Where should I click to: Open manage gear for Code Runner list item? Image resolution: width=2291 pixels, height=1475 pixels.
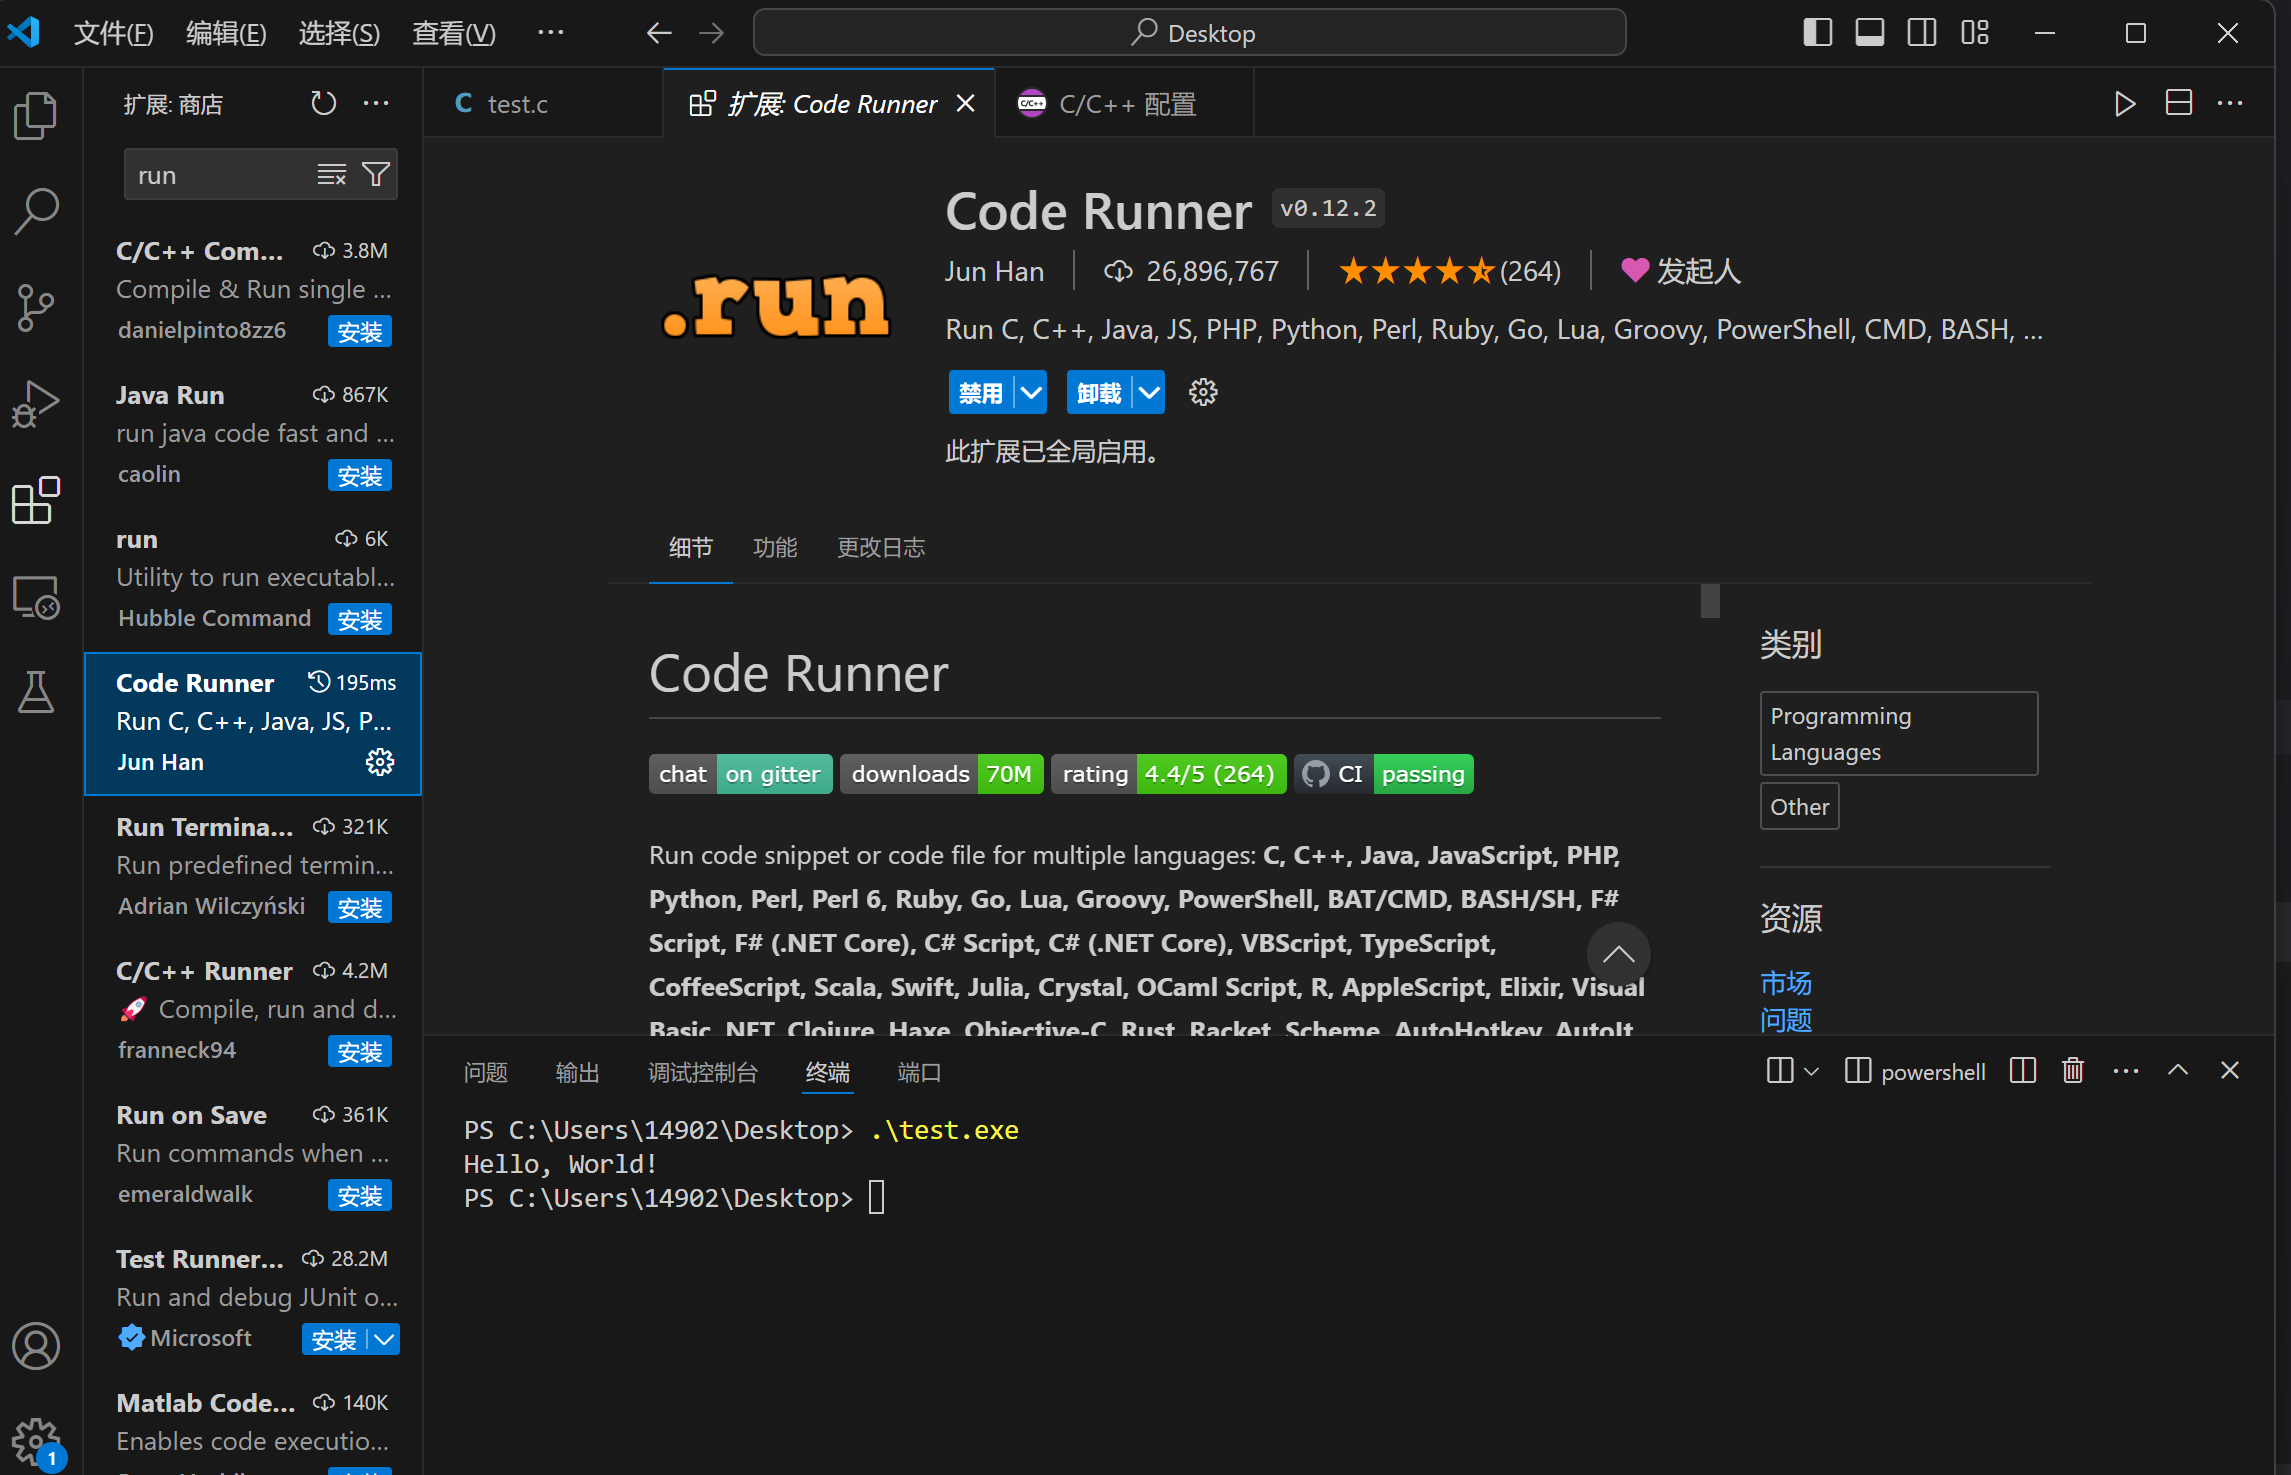click(x=380, y=762)
